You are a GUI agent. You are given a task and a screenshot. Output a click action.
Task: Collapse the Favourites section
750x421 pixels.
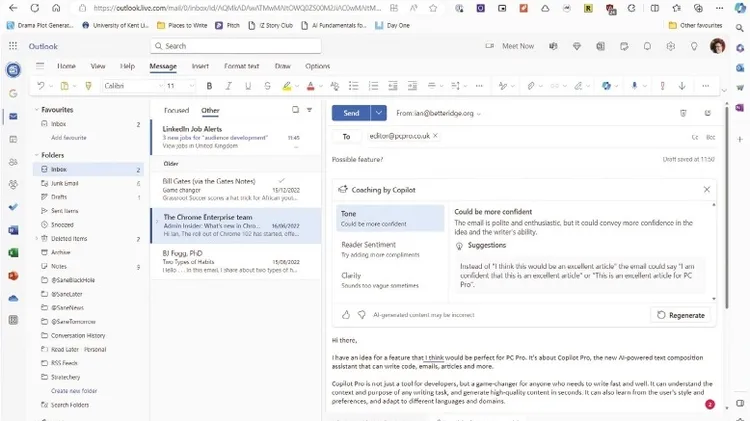(x=37, y=110)
